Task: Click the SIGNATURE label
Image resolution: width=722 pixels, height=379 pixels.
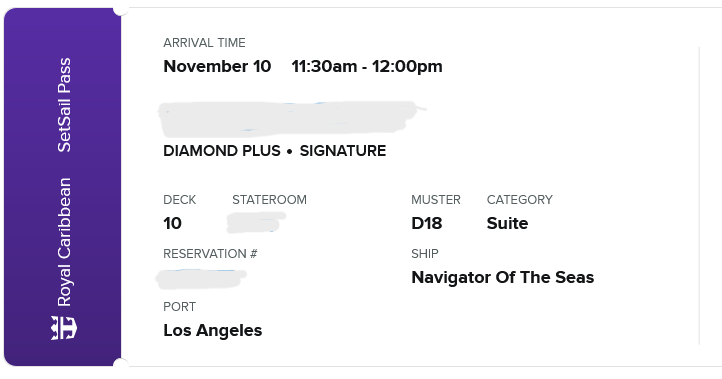Action: pyautogui.click(x=343, y=151)
